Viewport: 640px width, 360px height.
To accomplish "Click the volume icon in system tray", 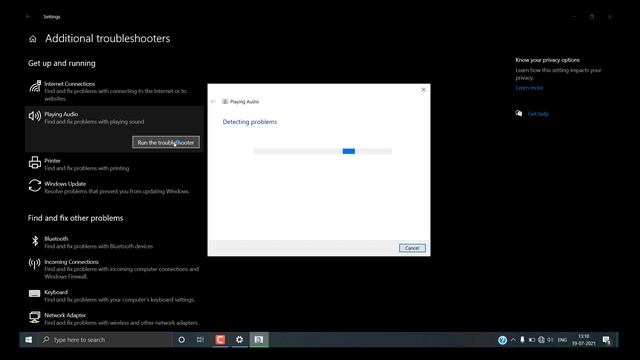I will coord(550,340).
